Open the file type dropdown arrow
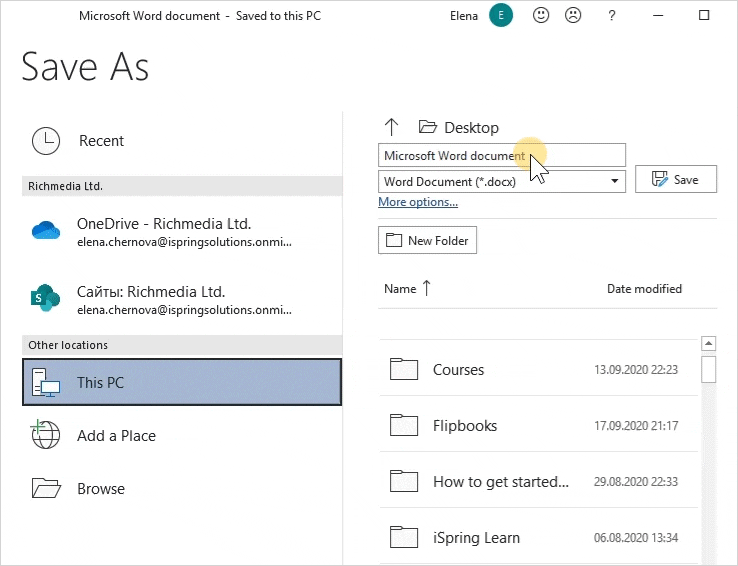Image resolution: width=738 pixels, height=566 pixels. [x=614, y=181]
